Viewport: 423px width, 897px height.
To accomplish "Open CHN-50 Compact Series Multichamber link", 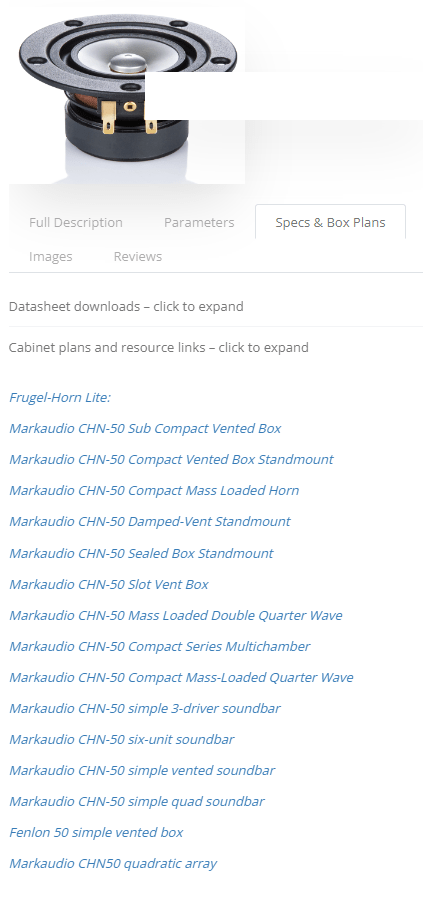I will [160, 646].
